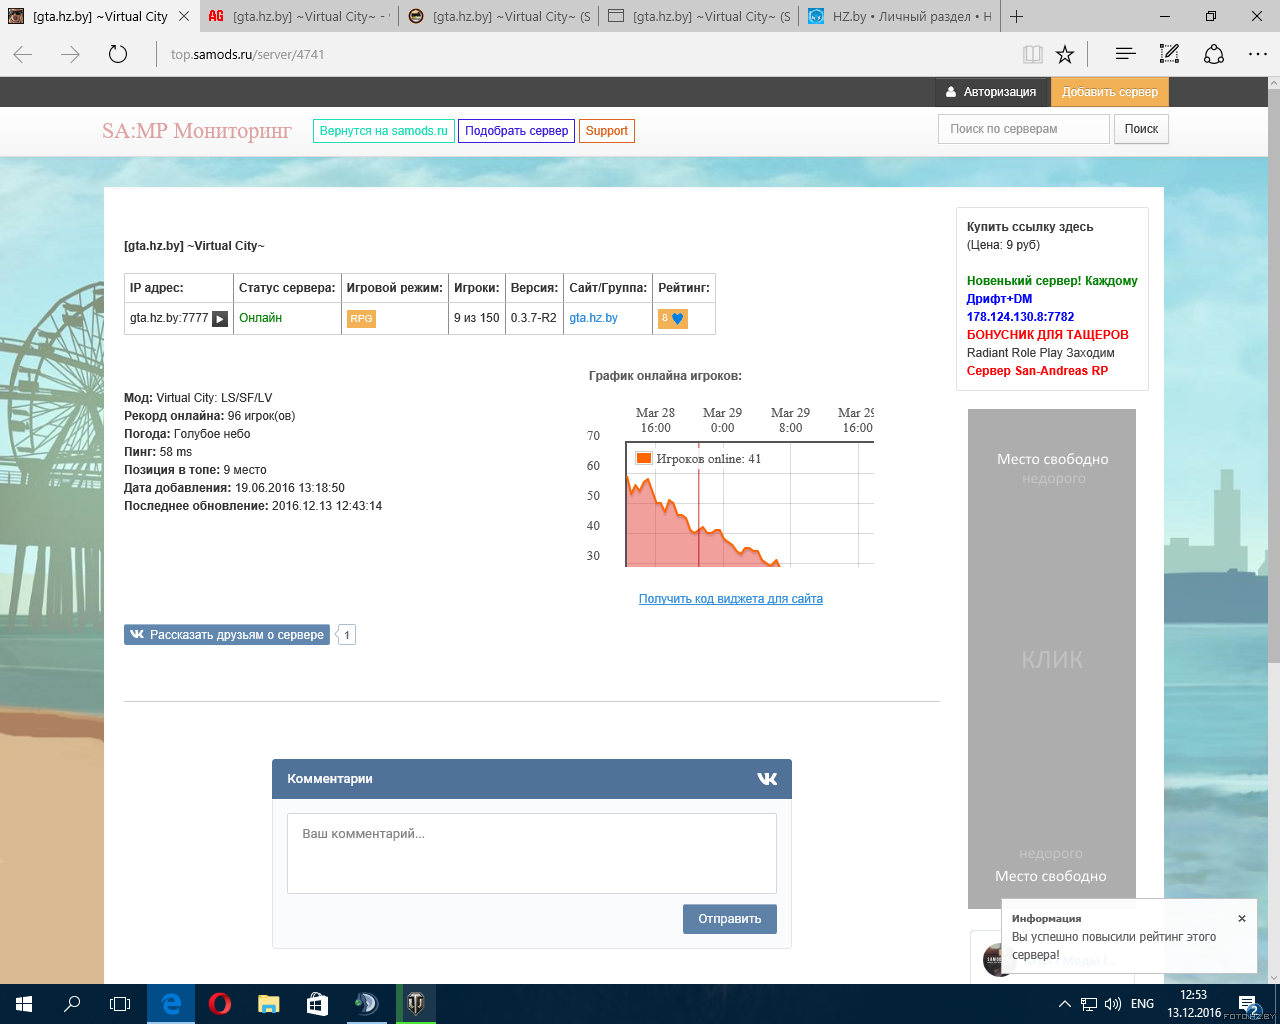The height and width of the screenshot is (1024, 1280).
Task: Open World of Tanks taskbar icon
Action: pyautogui.click(x=415, y=1004)
